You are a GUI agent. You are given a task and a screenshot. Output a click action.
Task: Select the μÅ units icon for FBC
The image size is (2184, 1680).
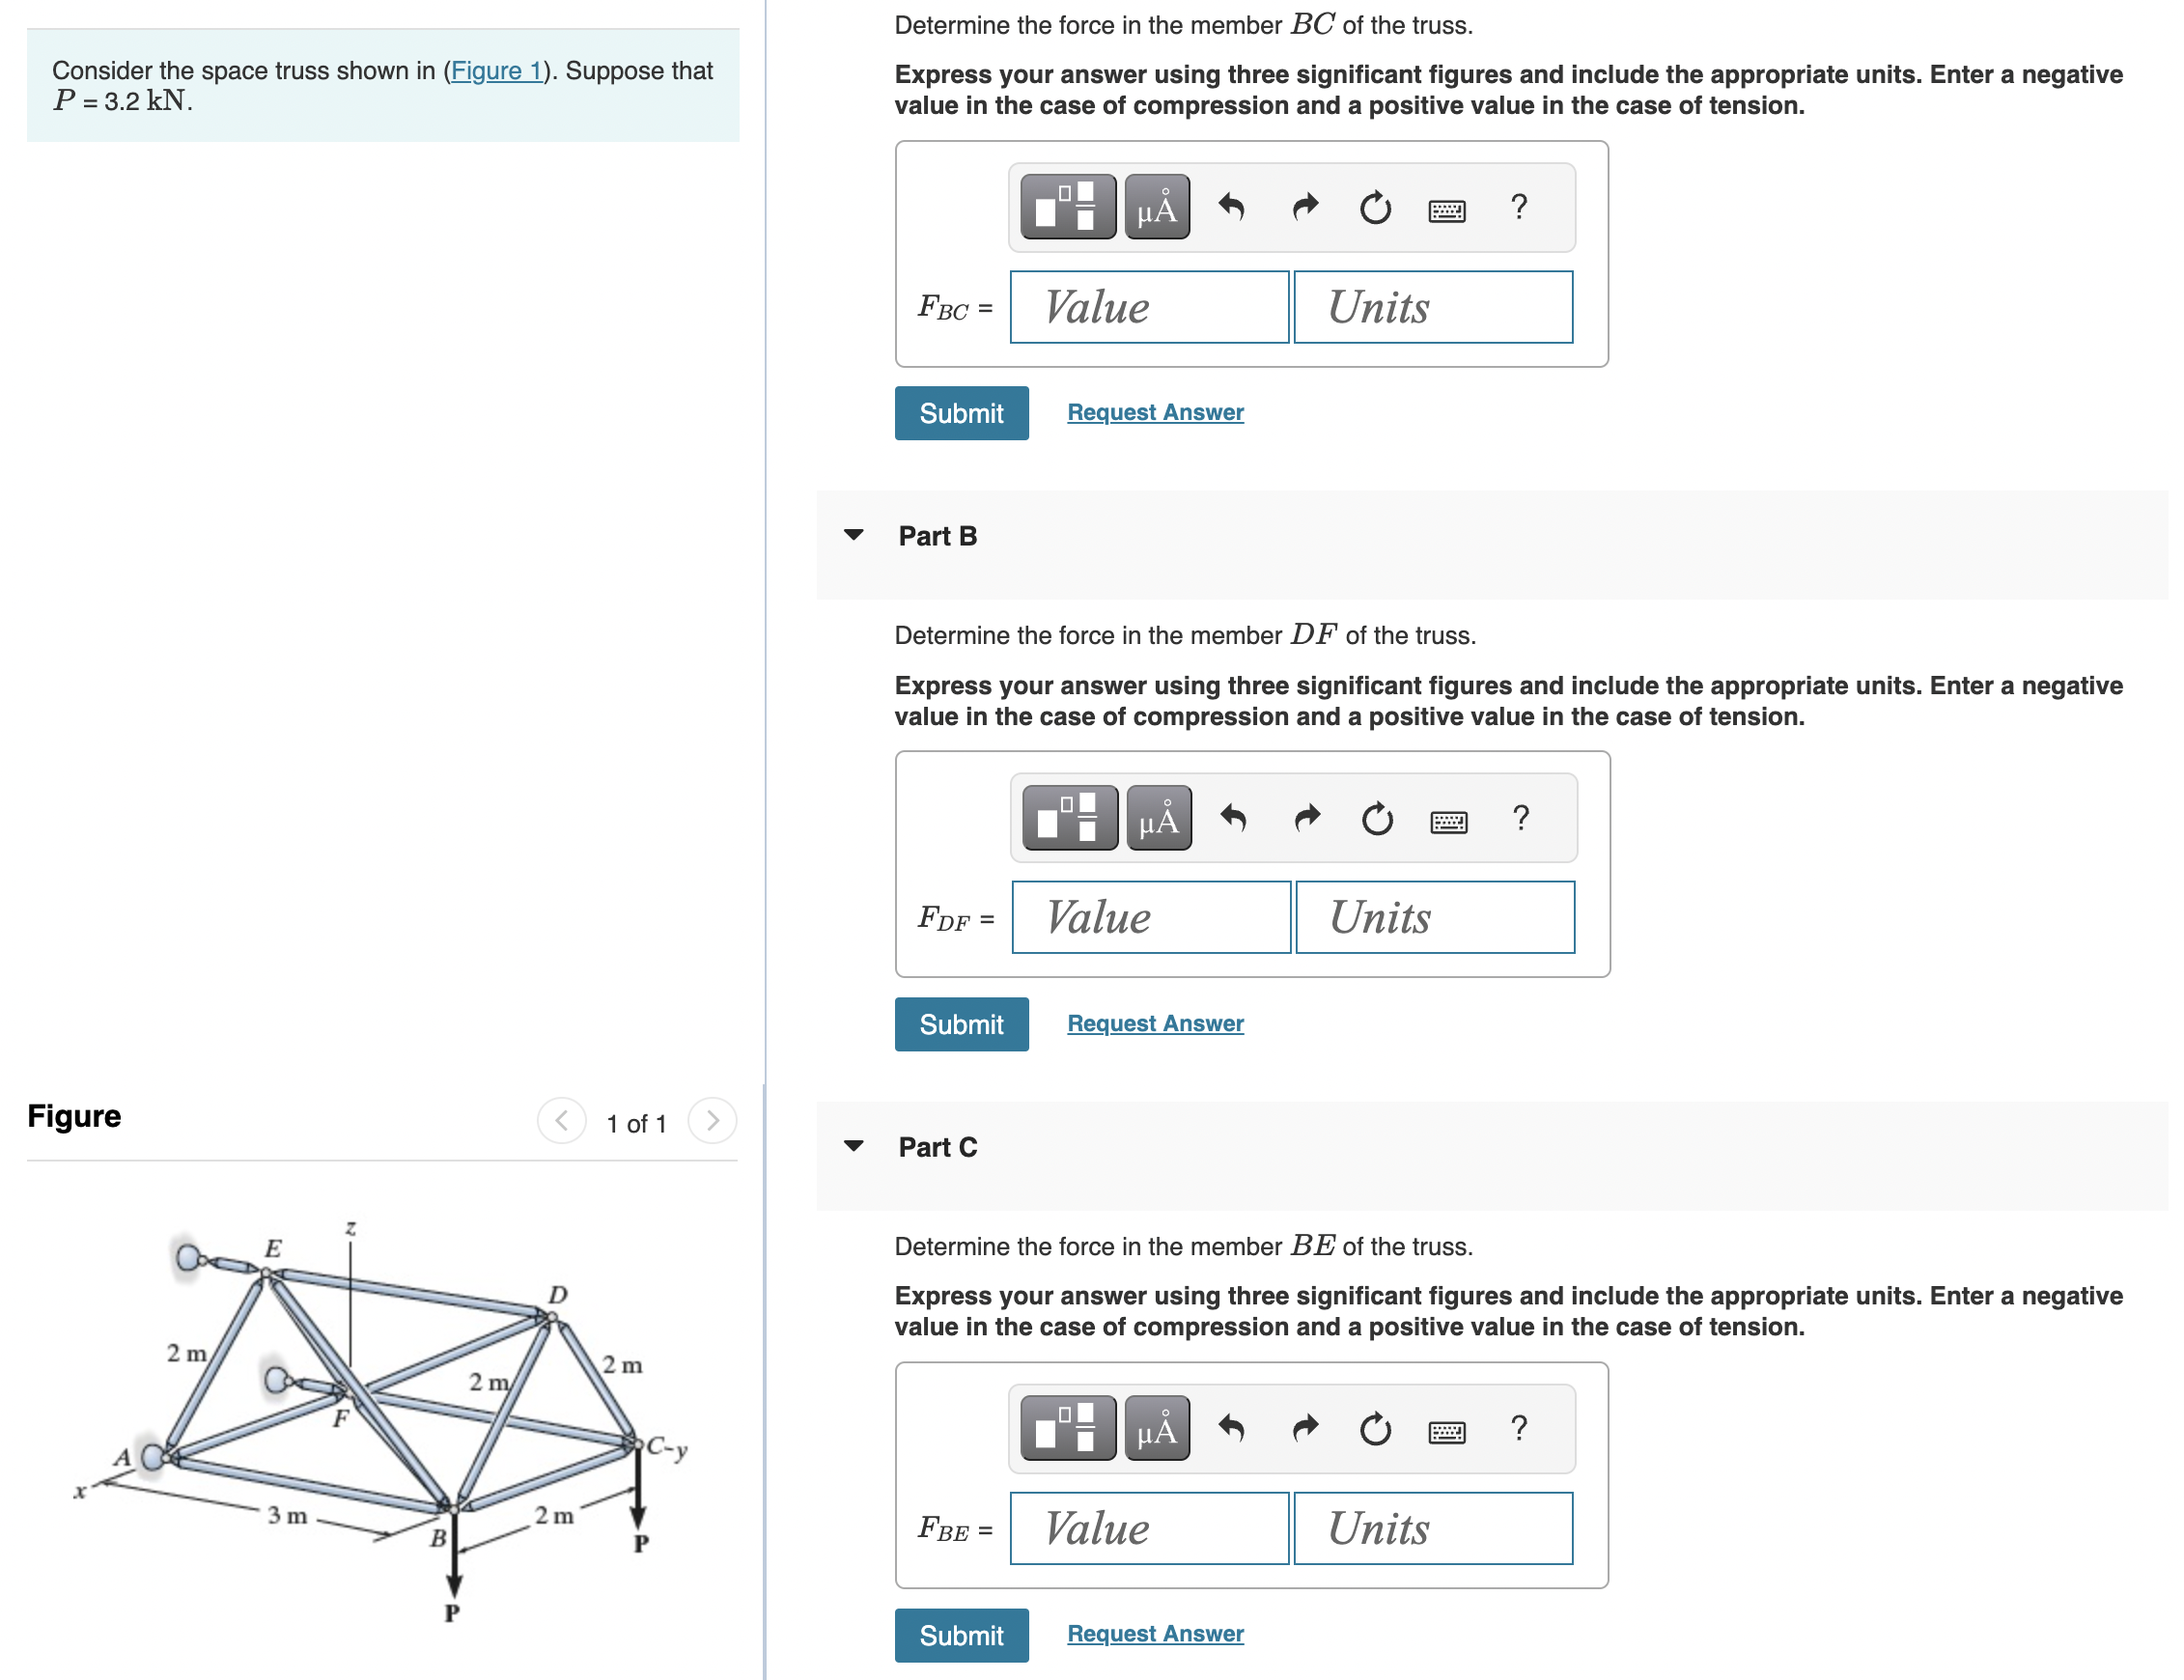pyautogui.click(x=1156, y=206)
